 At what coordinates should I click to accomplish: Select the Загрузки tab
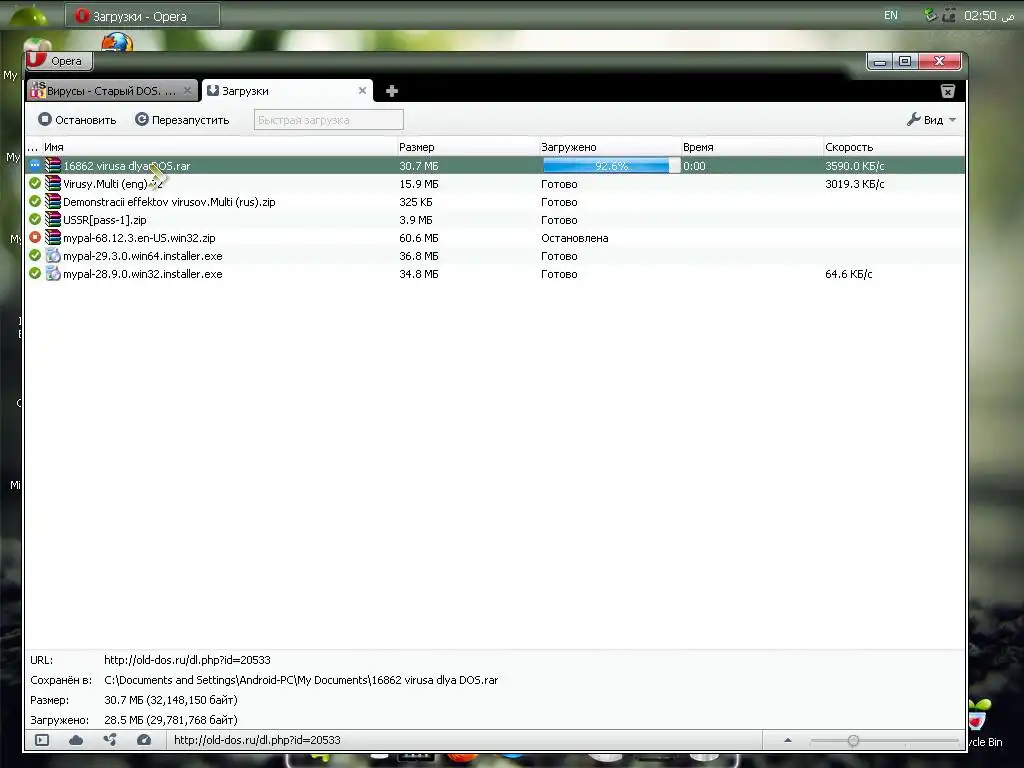tap(287, 91)
